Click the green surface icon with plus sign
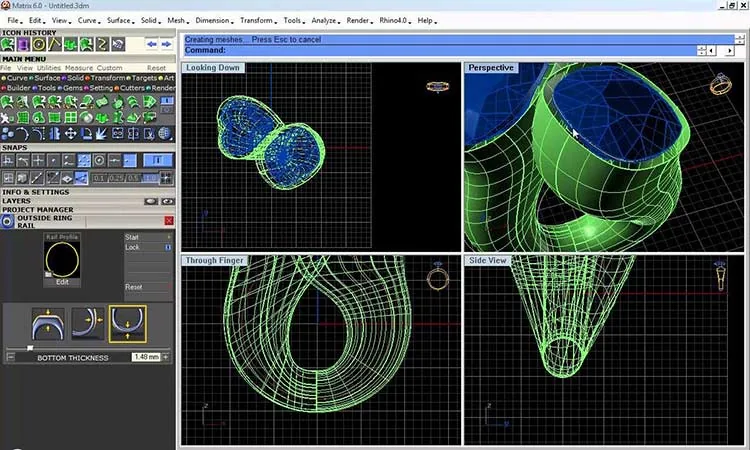Image resolution: width=750 pixels, height=450 pixels. pyautogui.click(x=70, y=101)
